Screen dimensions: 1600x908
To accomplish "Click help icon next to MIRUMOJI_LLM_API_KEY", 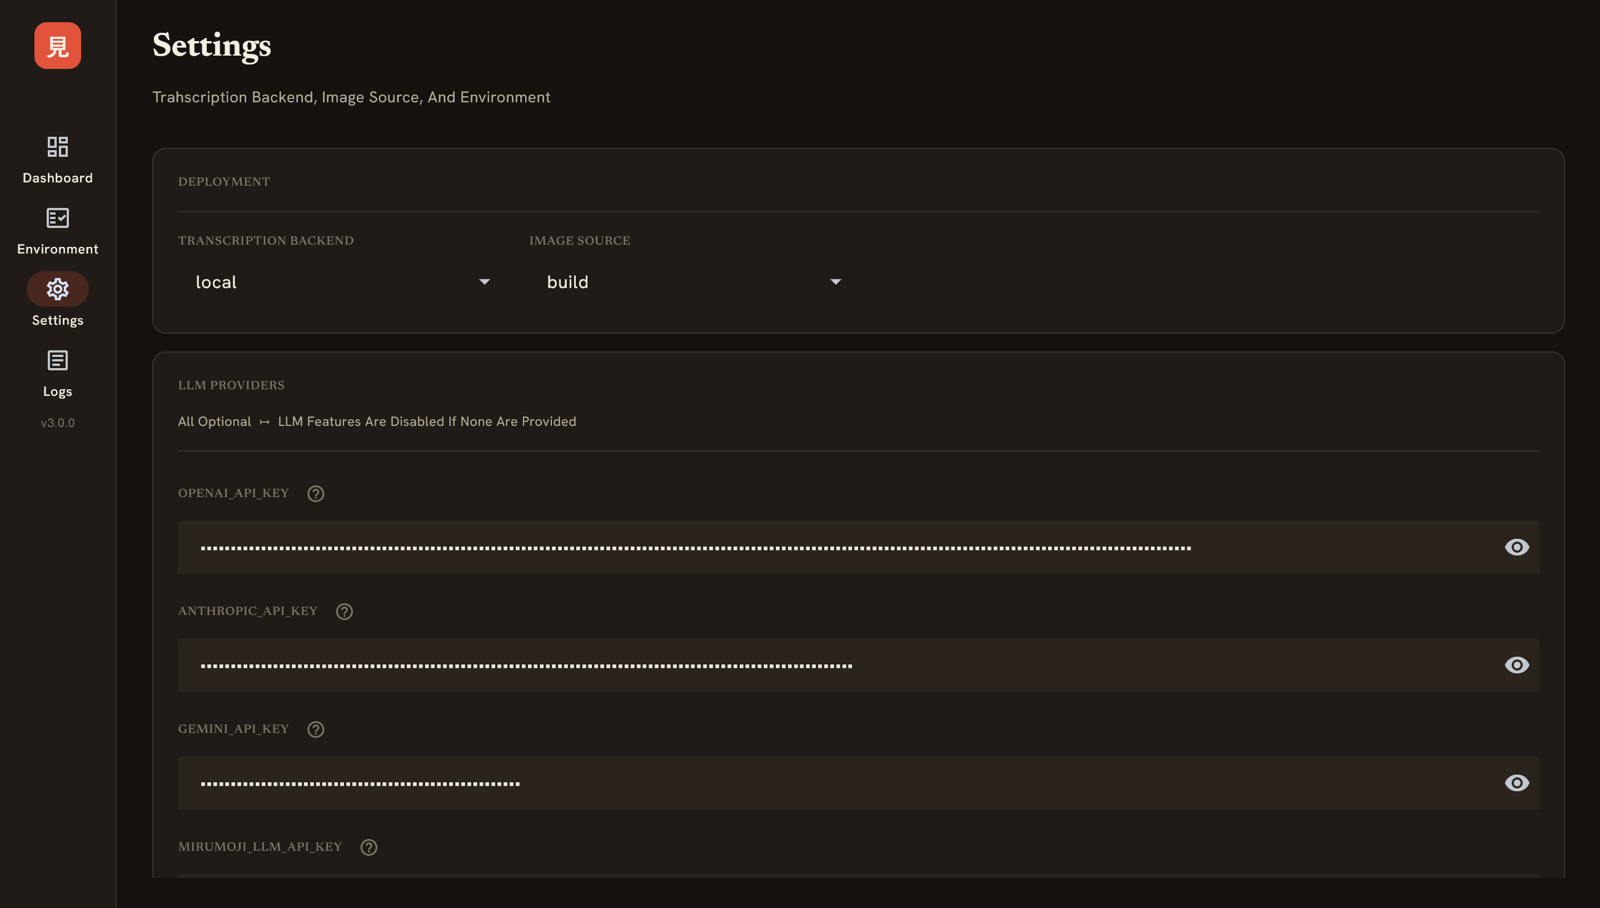I will pyautogui.click(x=369, y=848).
